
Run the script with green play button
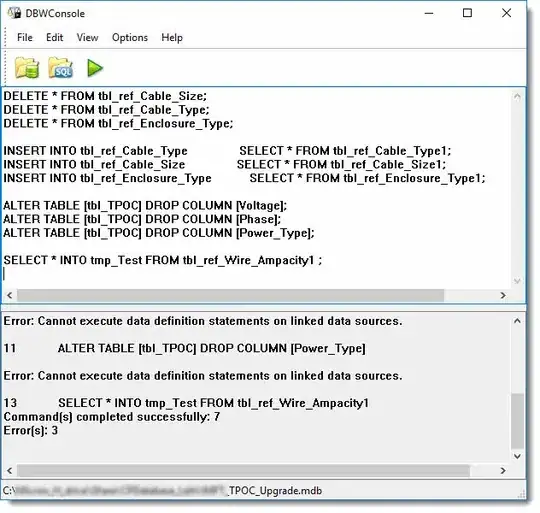pyautogui.click(x=95, y=68)
